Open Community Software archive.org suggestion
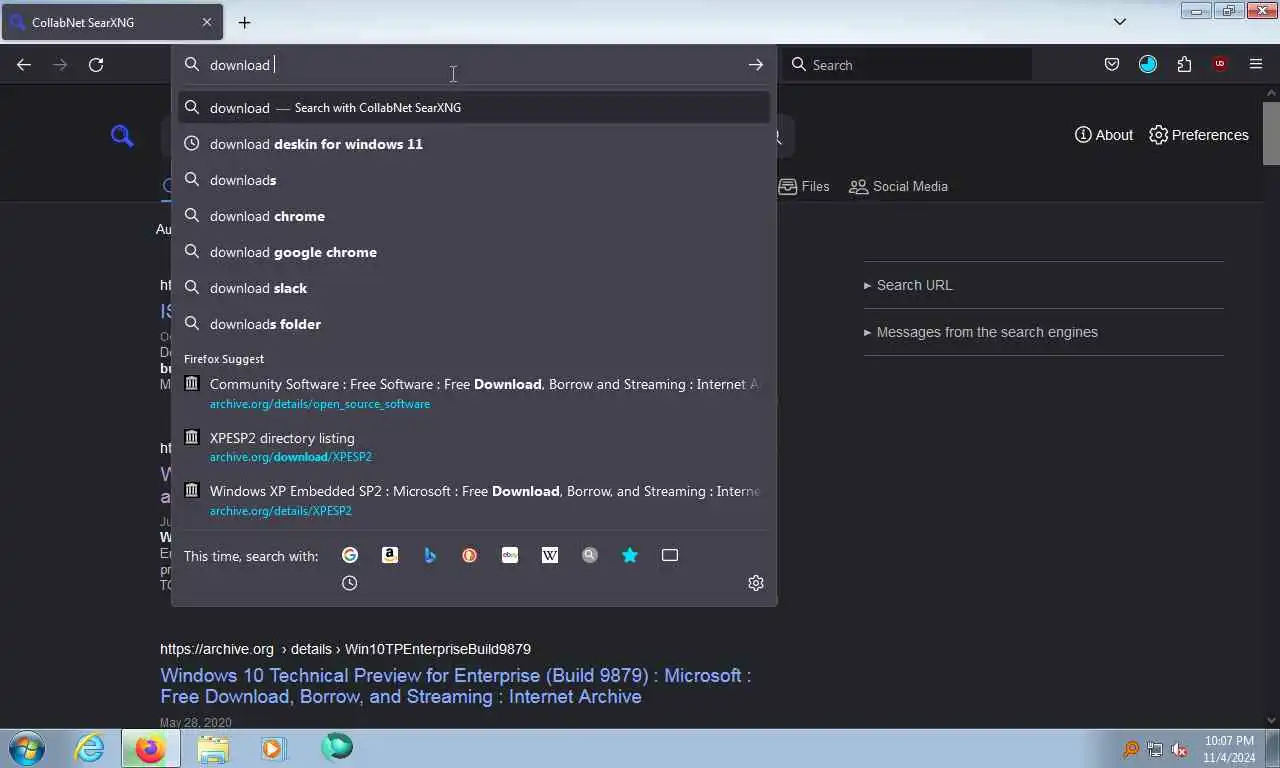Image resolution: width=1280 pixels, height=768 pixels. pyautogui.click(x=474, y=393)
